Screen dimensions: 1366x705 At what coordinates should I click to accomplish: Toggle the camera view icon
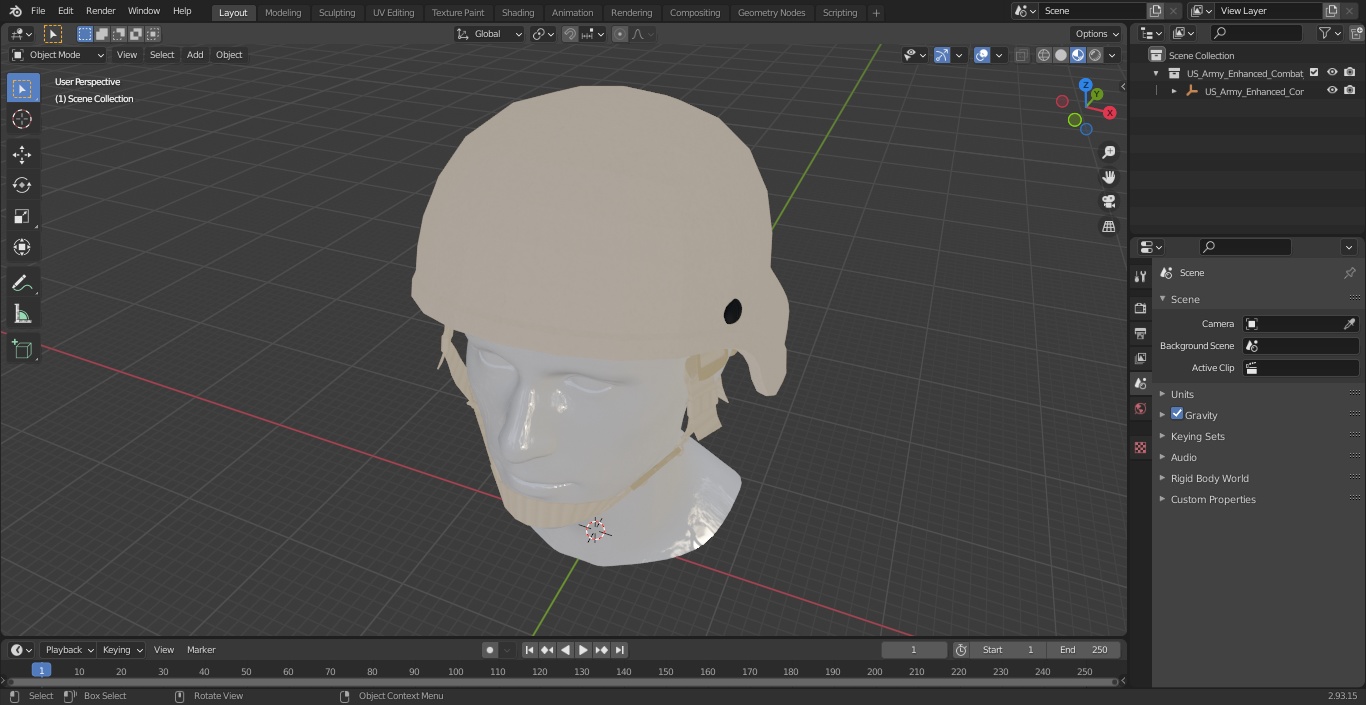1108,202
